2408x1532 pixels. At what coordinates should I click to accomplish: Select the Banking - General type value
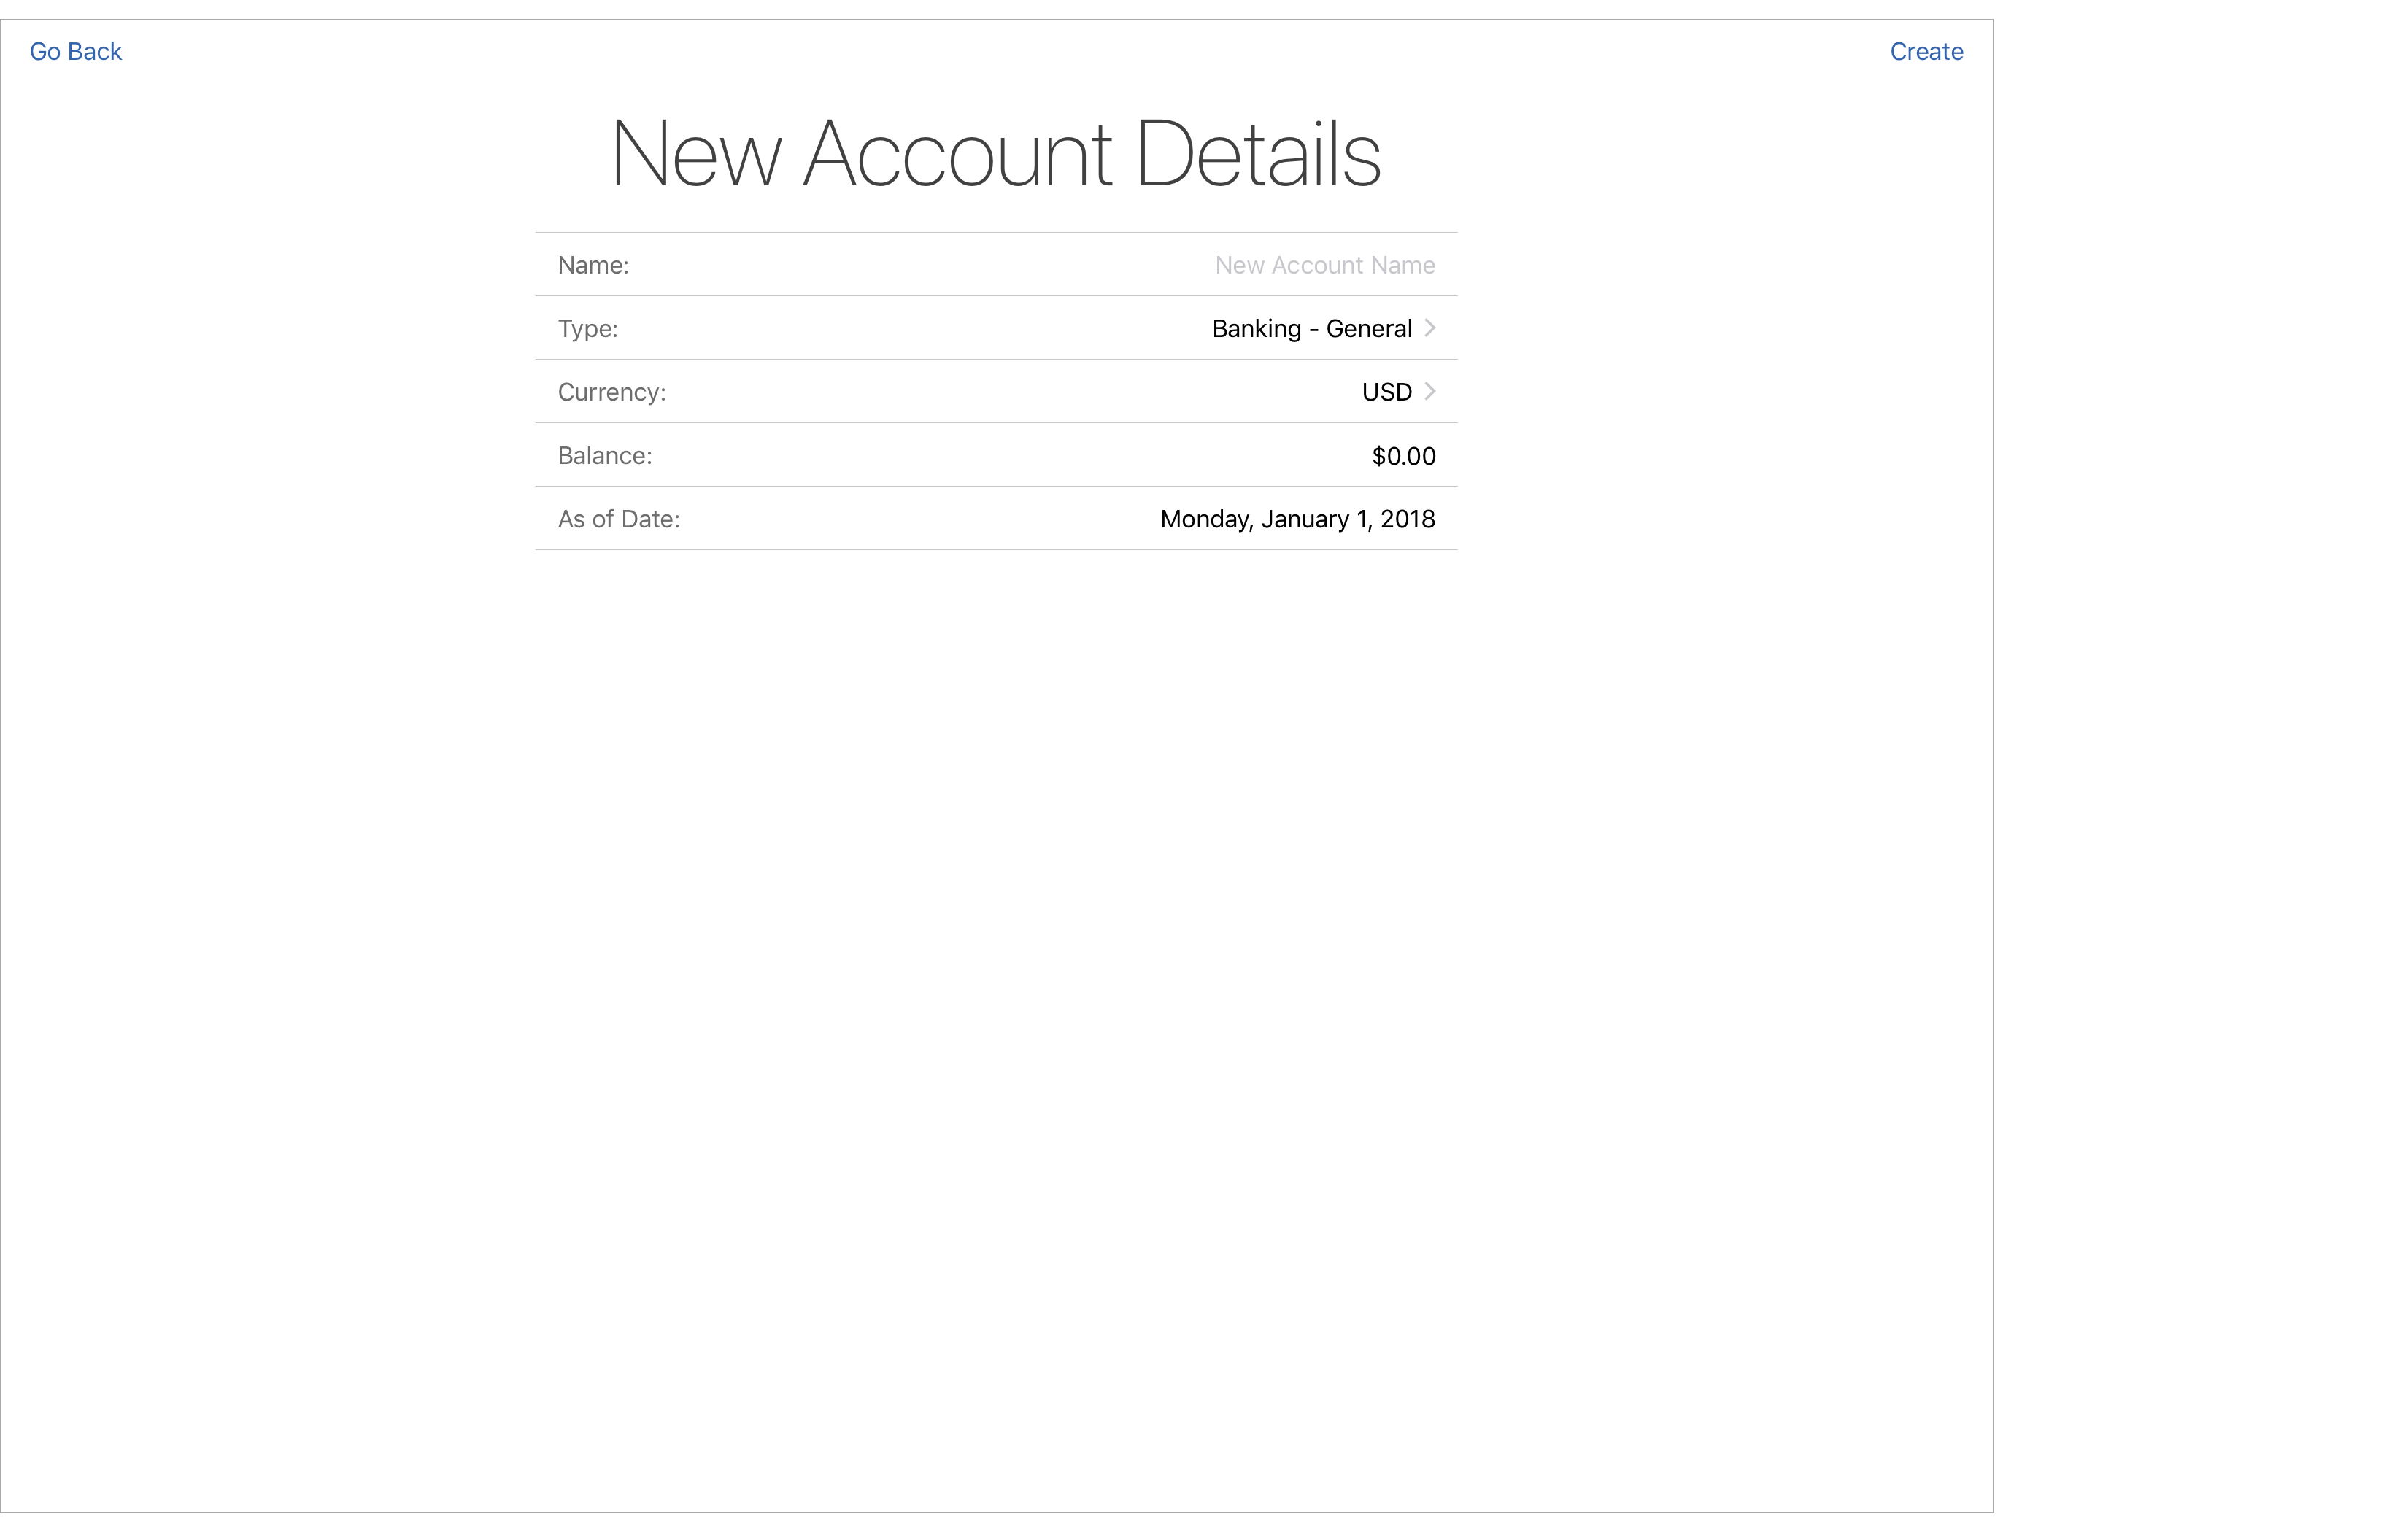1310,328
